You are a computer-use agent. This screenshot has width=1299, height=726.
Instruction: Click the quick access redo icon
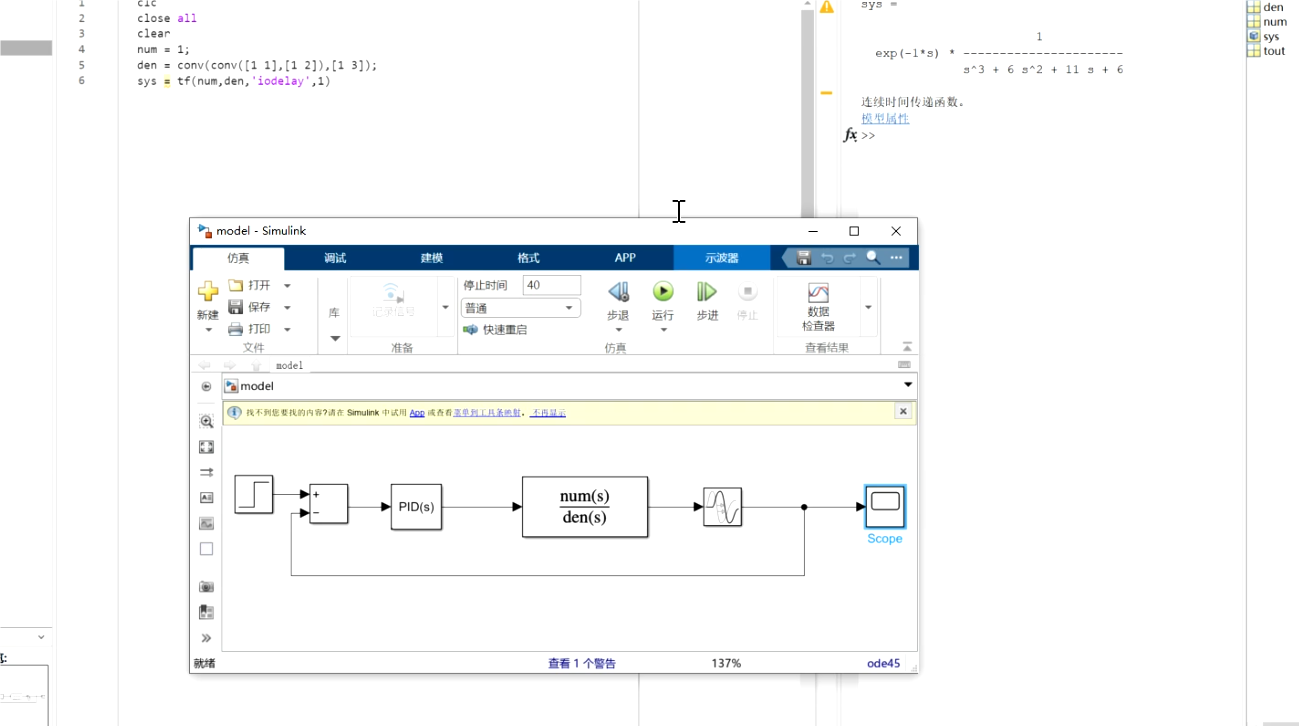point(850,258)
